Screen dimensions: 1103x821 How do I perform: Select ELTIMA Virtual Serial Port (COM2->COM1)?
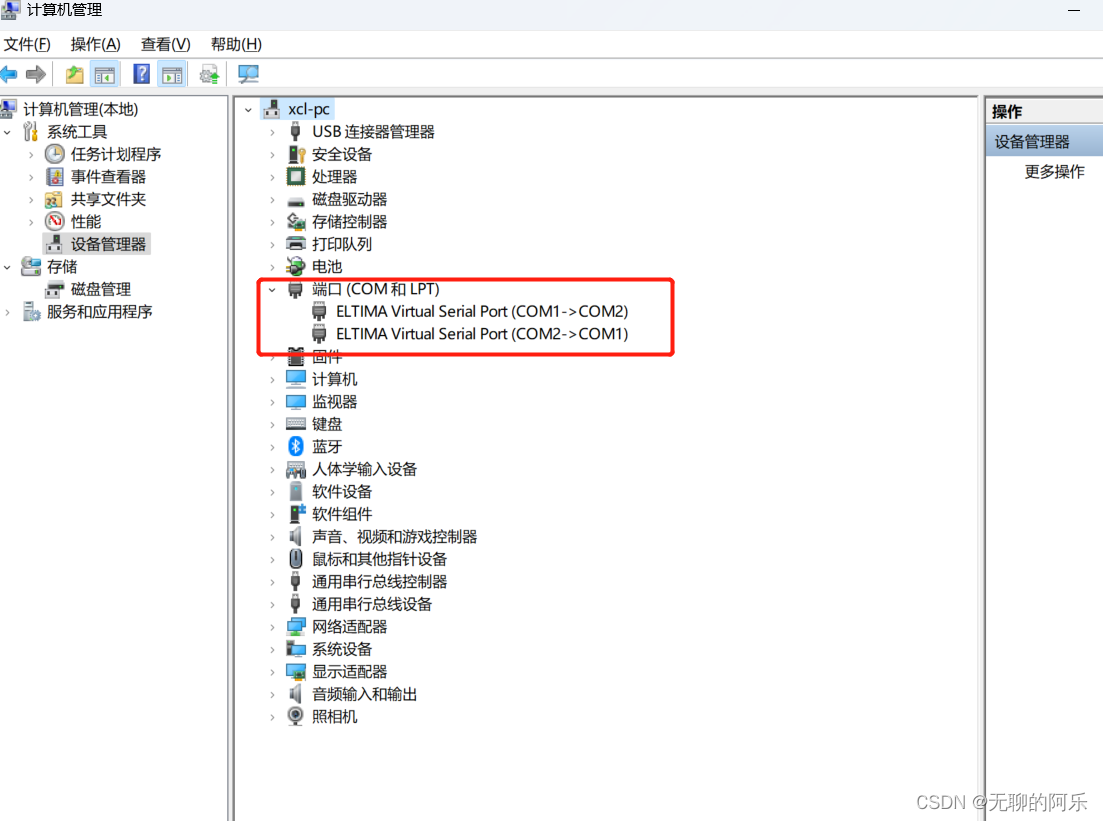(x=482, y=333)
